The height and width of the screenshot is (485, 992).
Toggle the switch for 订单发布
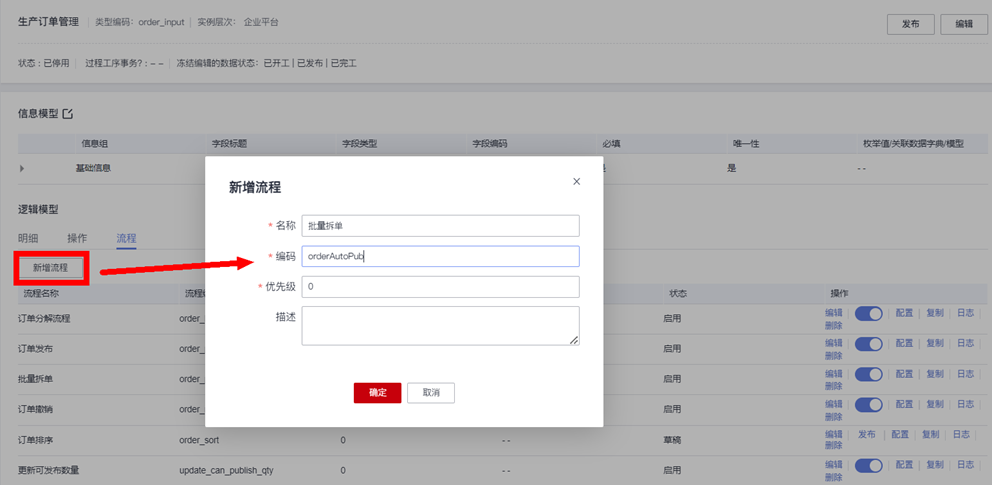click(x=869, y=343)
